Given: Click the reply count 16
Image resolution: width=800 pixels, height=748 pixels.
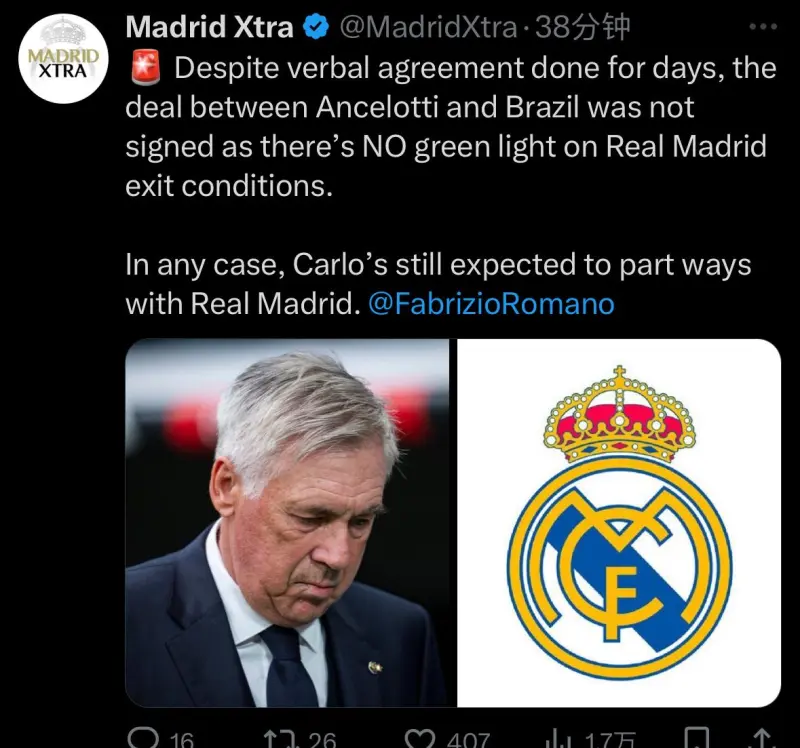Looking at the screenshot, I should click(182, 739).
